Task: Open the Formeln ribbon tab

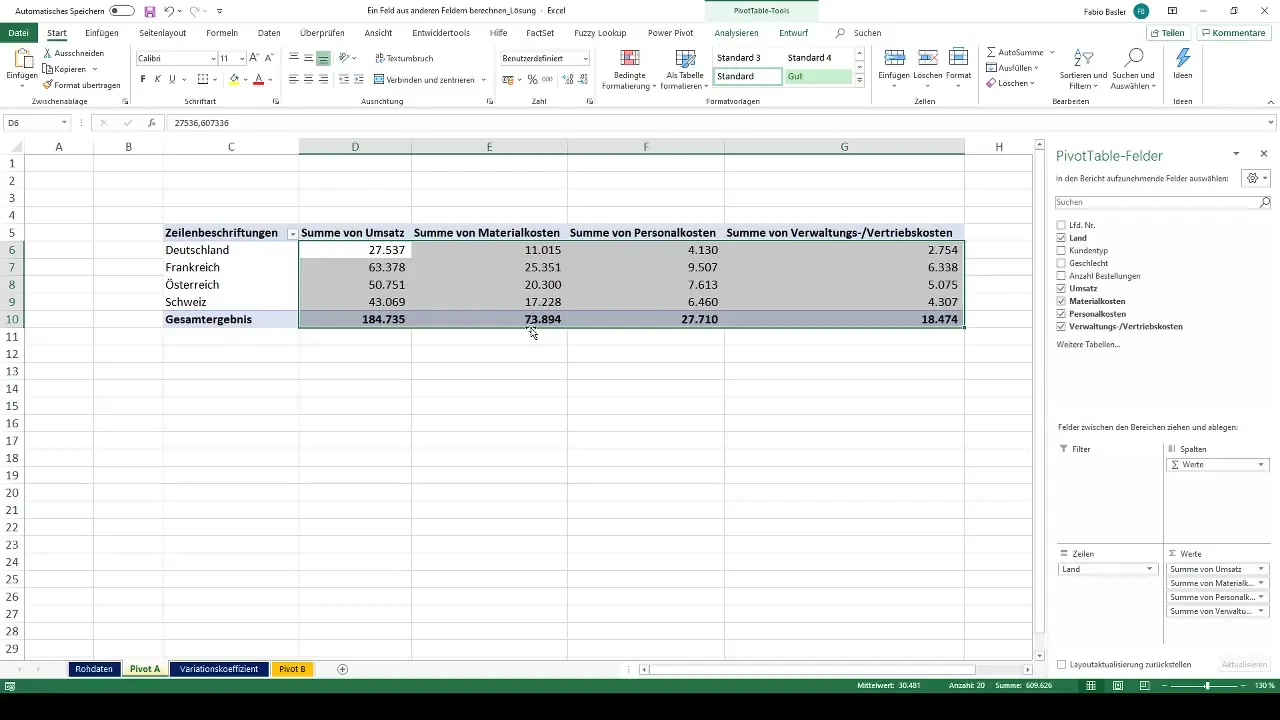Action: coord(222,33)
